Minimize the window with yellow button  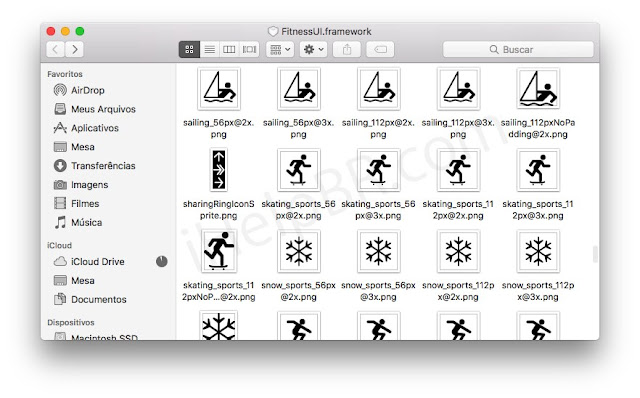[x=65, y=31]
